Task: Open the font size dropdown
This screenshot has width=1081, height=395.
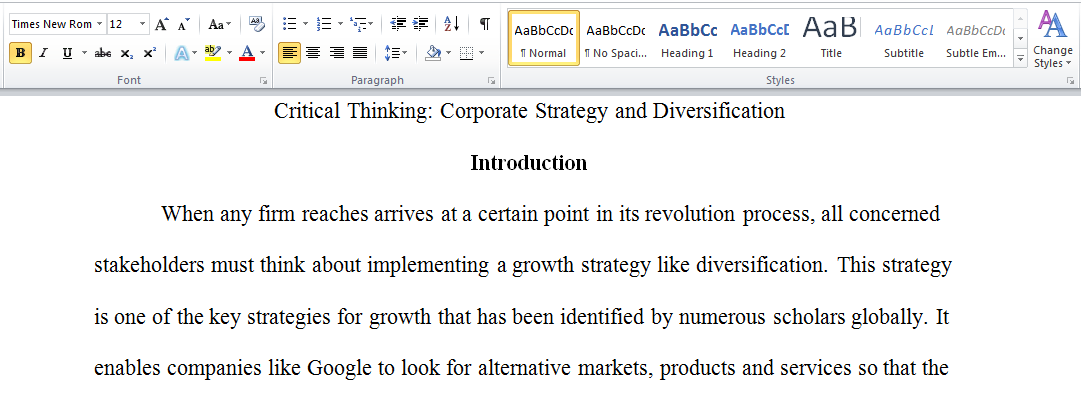Action: coord(143,24)
